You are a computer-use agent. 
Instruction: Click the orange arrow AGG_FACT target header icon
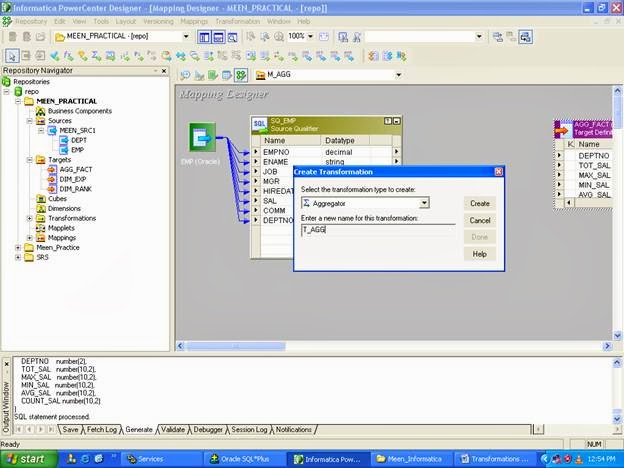(563, 130)
